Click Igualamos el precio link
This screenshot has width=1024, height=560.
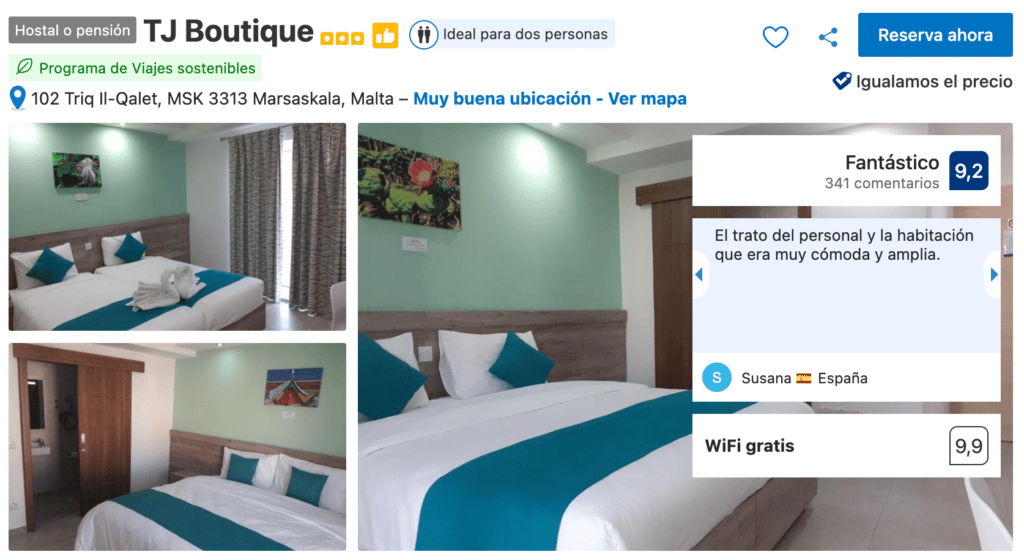934,82
